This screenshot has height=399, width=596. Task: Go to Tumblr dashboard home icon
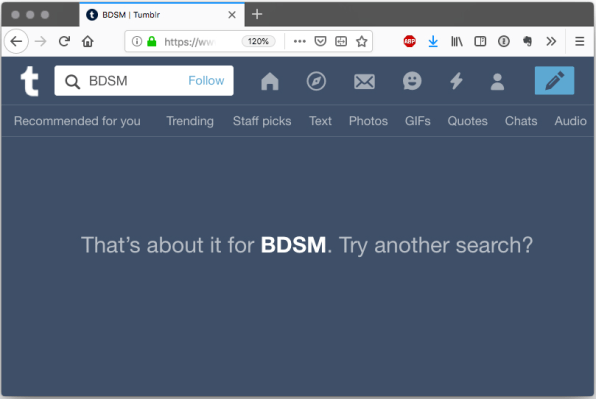click(270, 81)
